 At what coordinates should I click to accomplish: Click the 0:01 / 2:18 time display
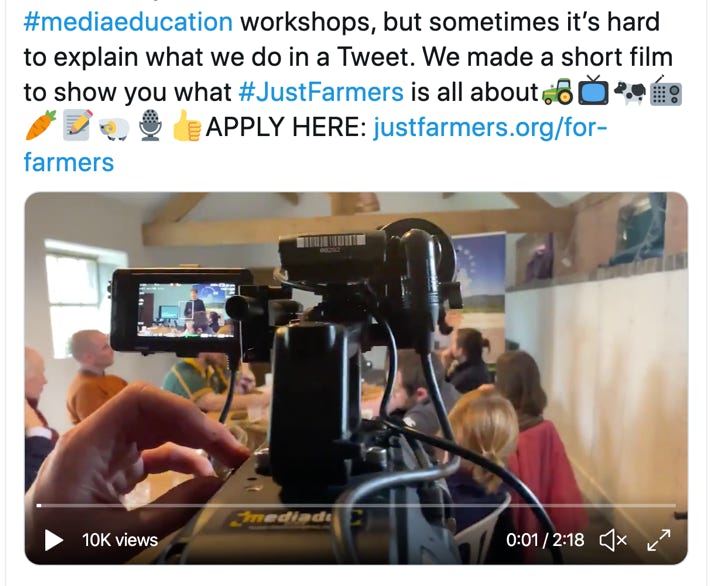pos(545,540)
